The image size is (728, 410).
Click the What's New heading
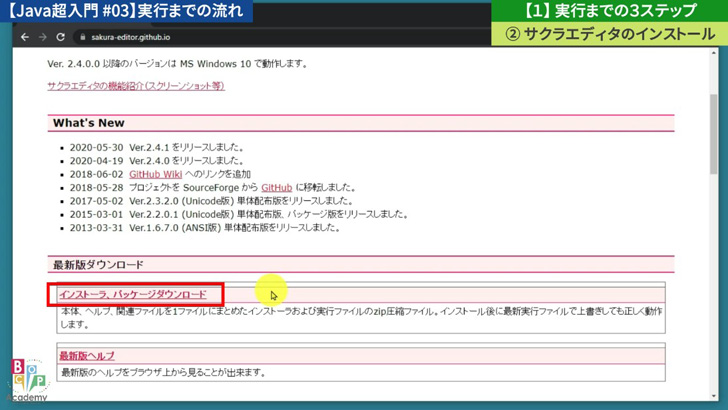pos(89,123)
